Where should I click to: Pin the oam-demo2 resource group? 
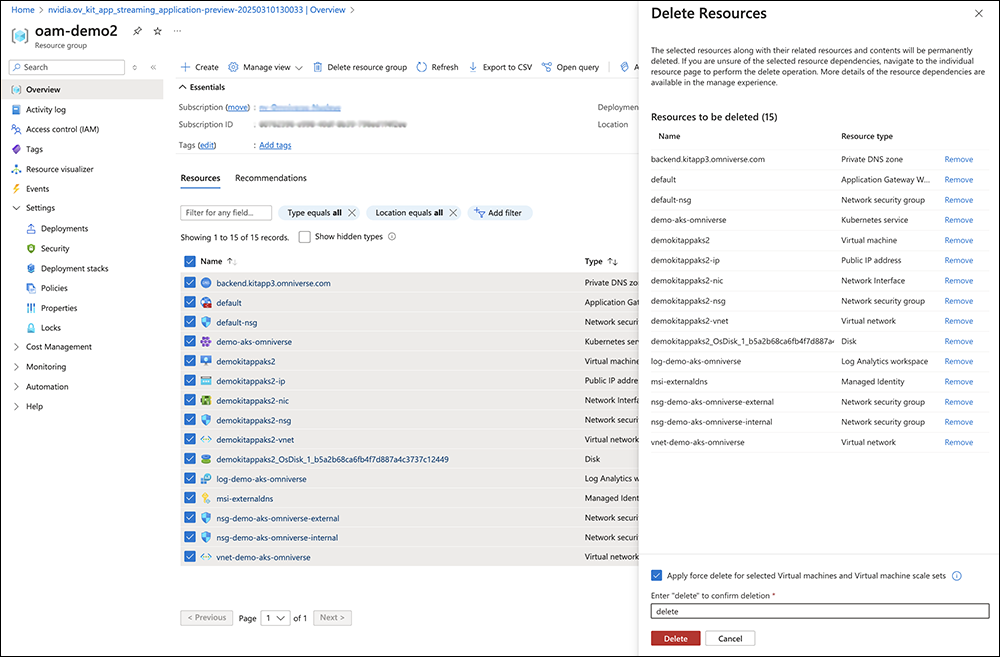tap(137, 31)
